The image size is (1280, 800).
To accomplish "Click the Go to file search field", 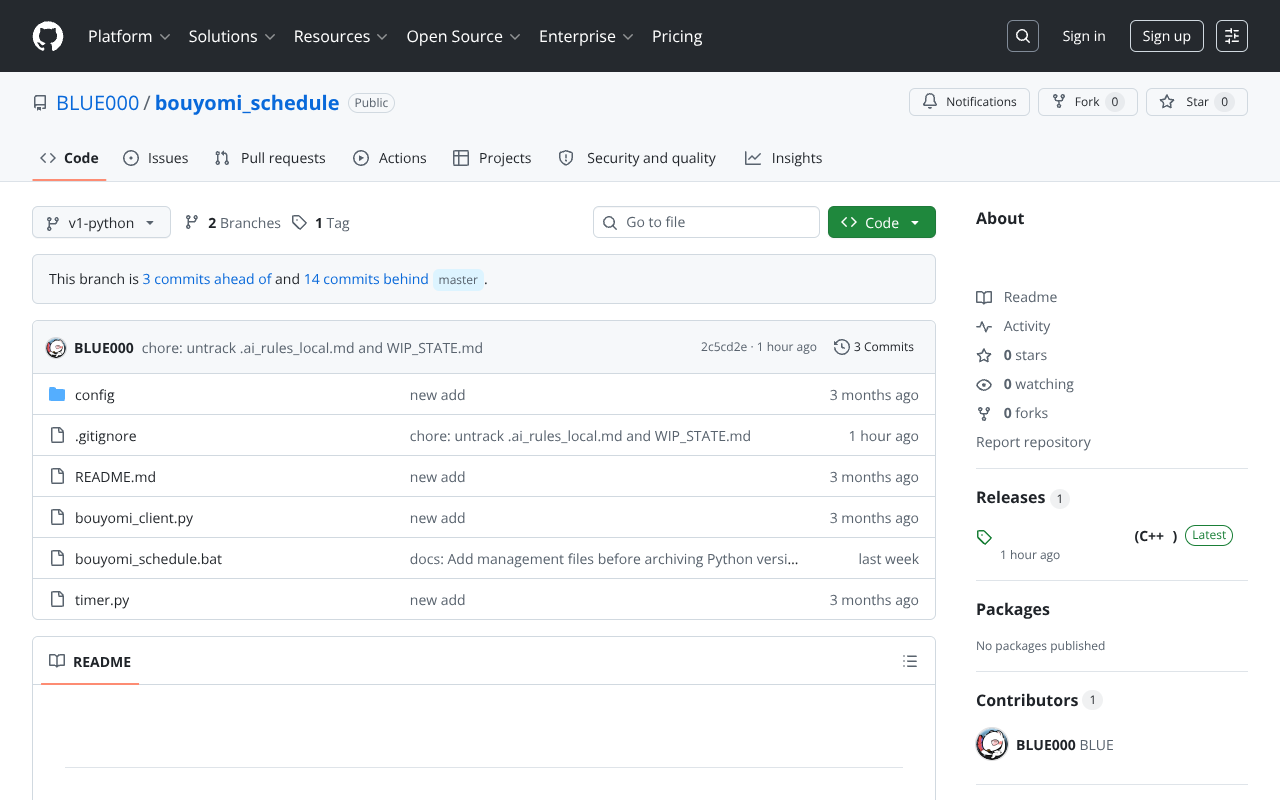I will [x=706, y=222].
